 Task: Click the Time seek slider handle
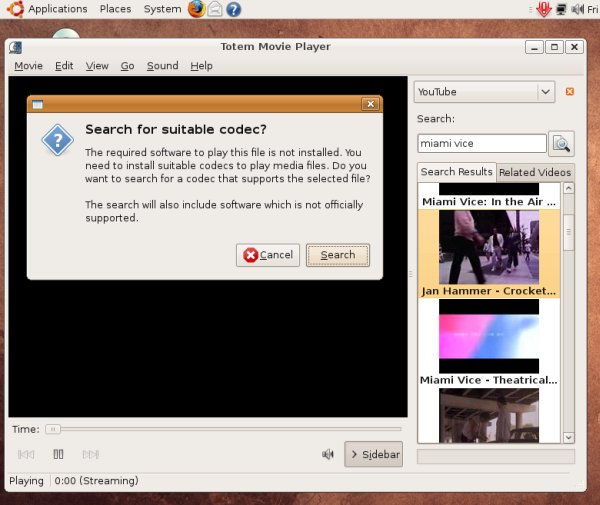(x=53, y=429)
